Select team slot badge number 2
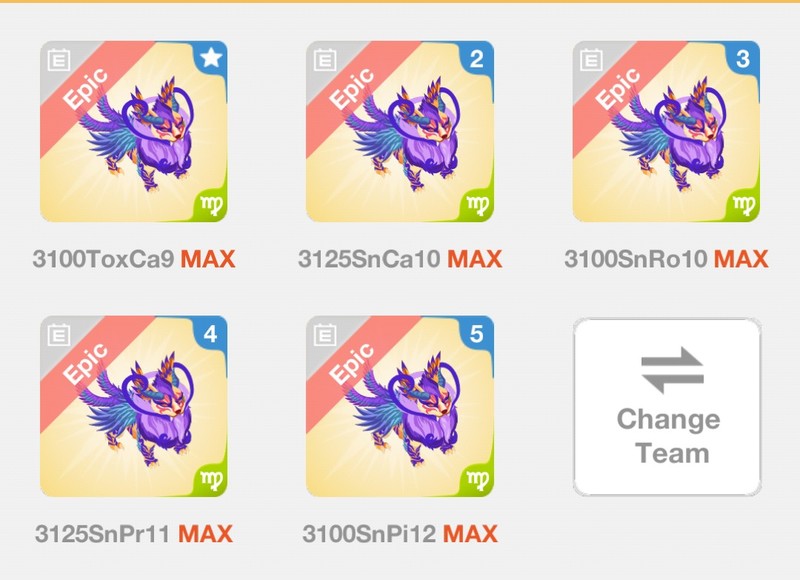Viewport: 800px width, 580px height. (x=477, y=59)
